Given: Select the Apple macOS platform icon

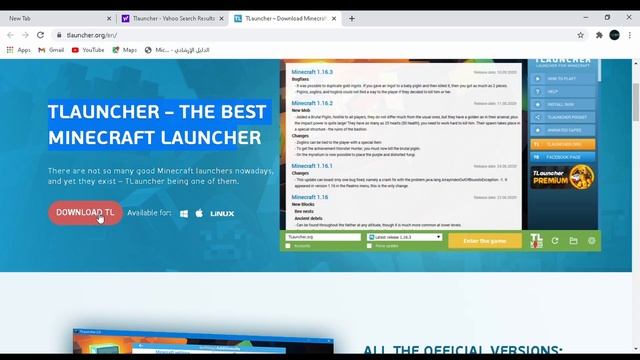Looking at the screenshot, I should tap(199, 213).
